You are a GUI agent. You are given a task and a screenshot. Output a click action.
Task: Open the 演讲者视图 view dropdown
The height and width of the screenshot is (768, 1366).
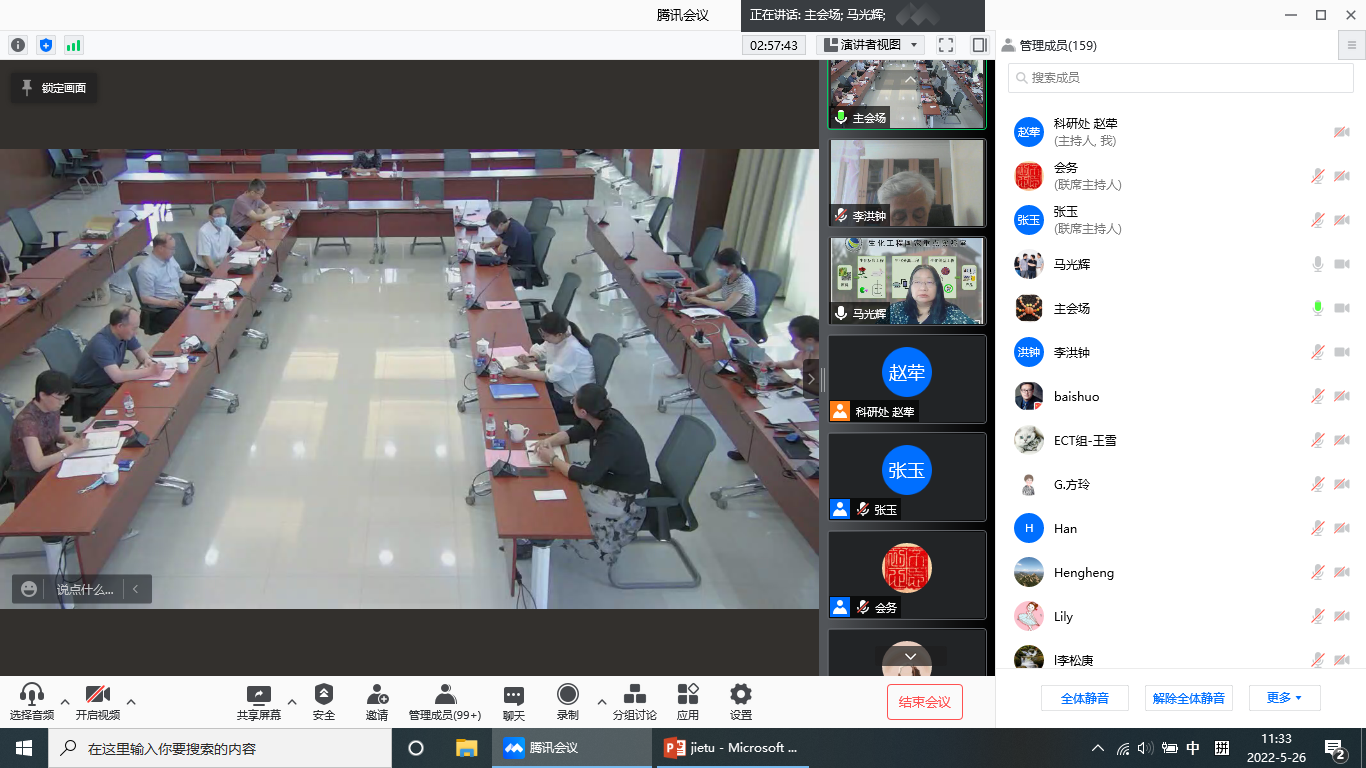(x=870, y=45)
